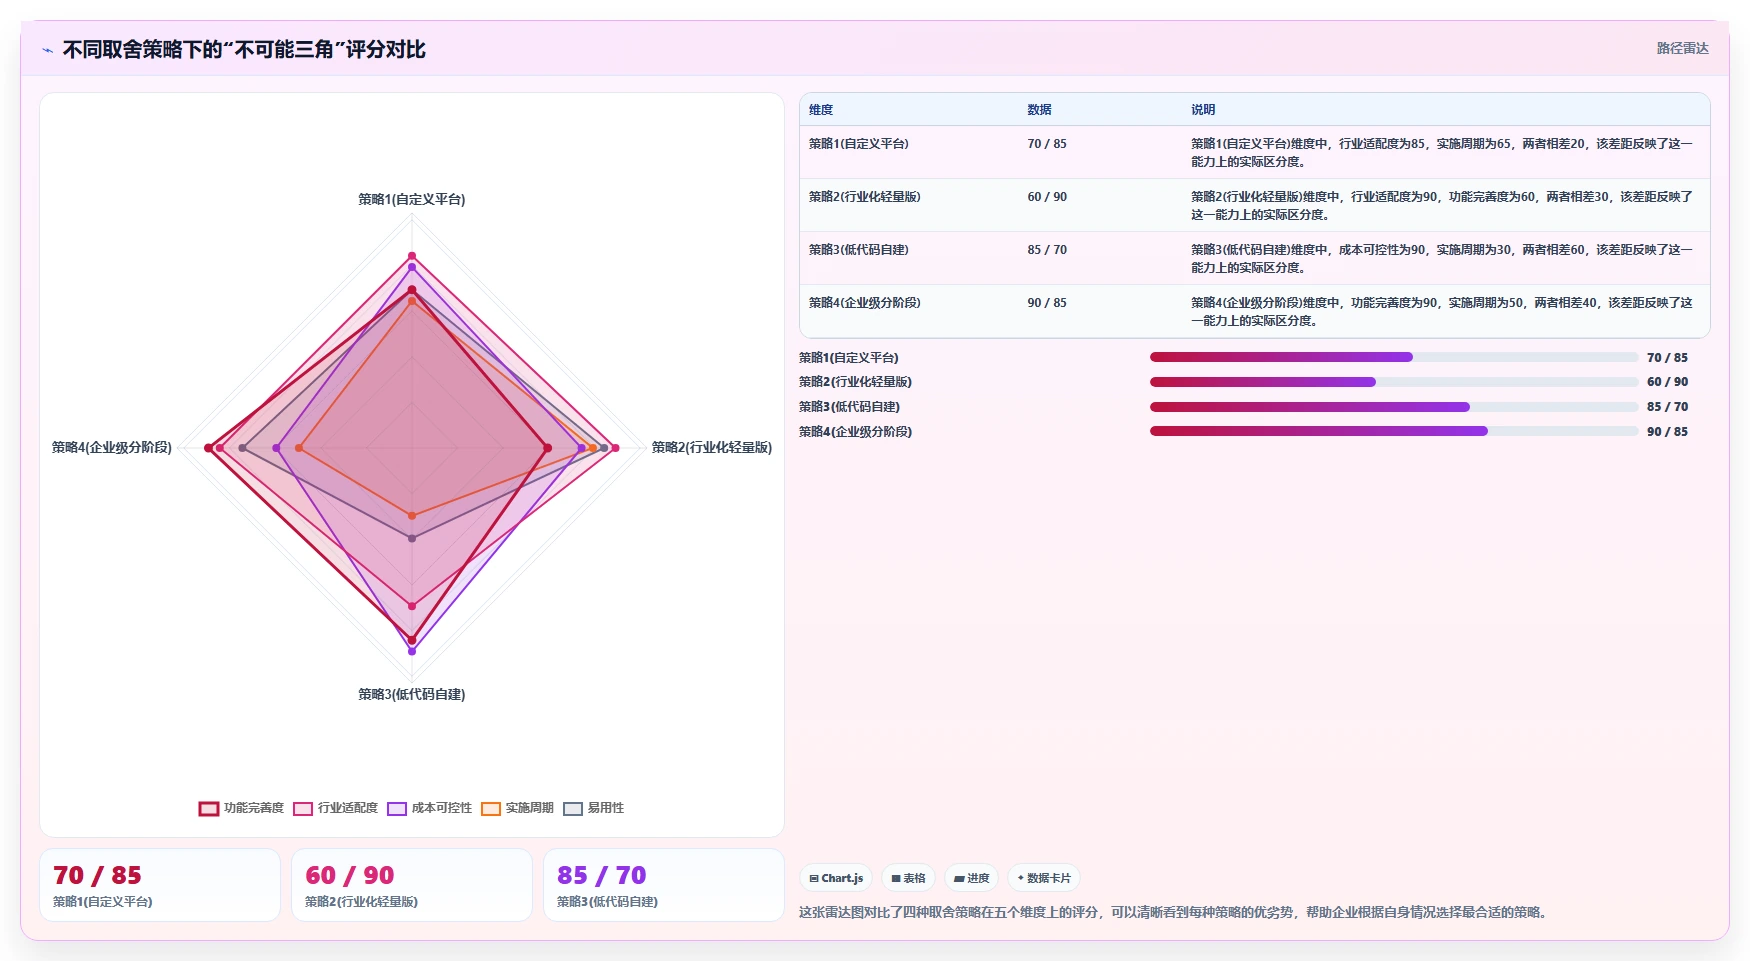Click the radar axis label 策略4(企业级分阶段)

[x=112, y=448]
